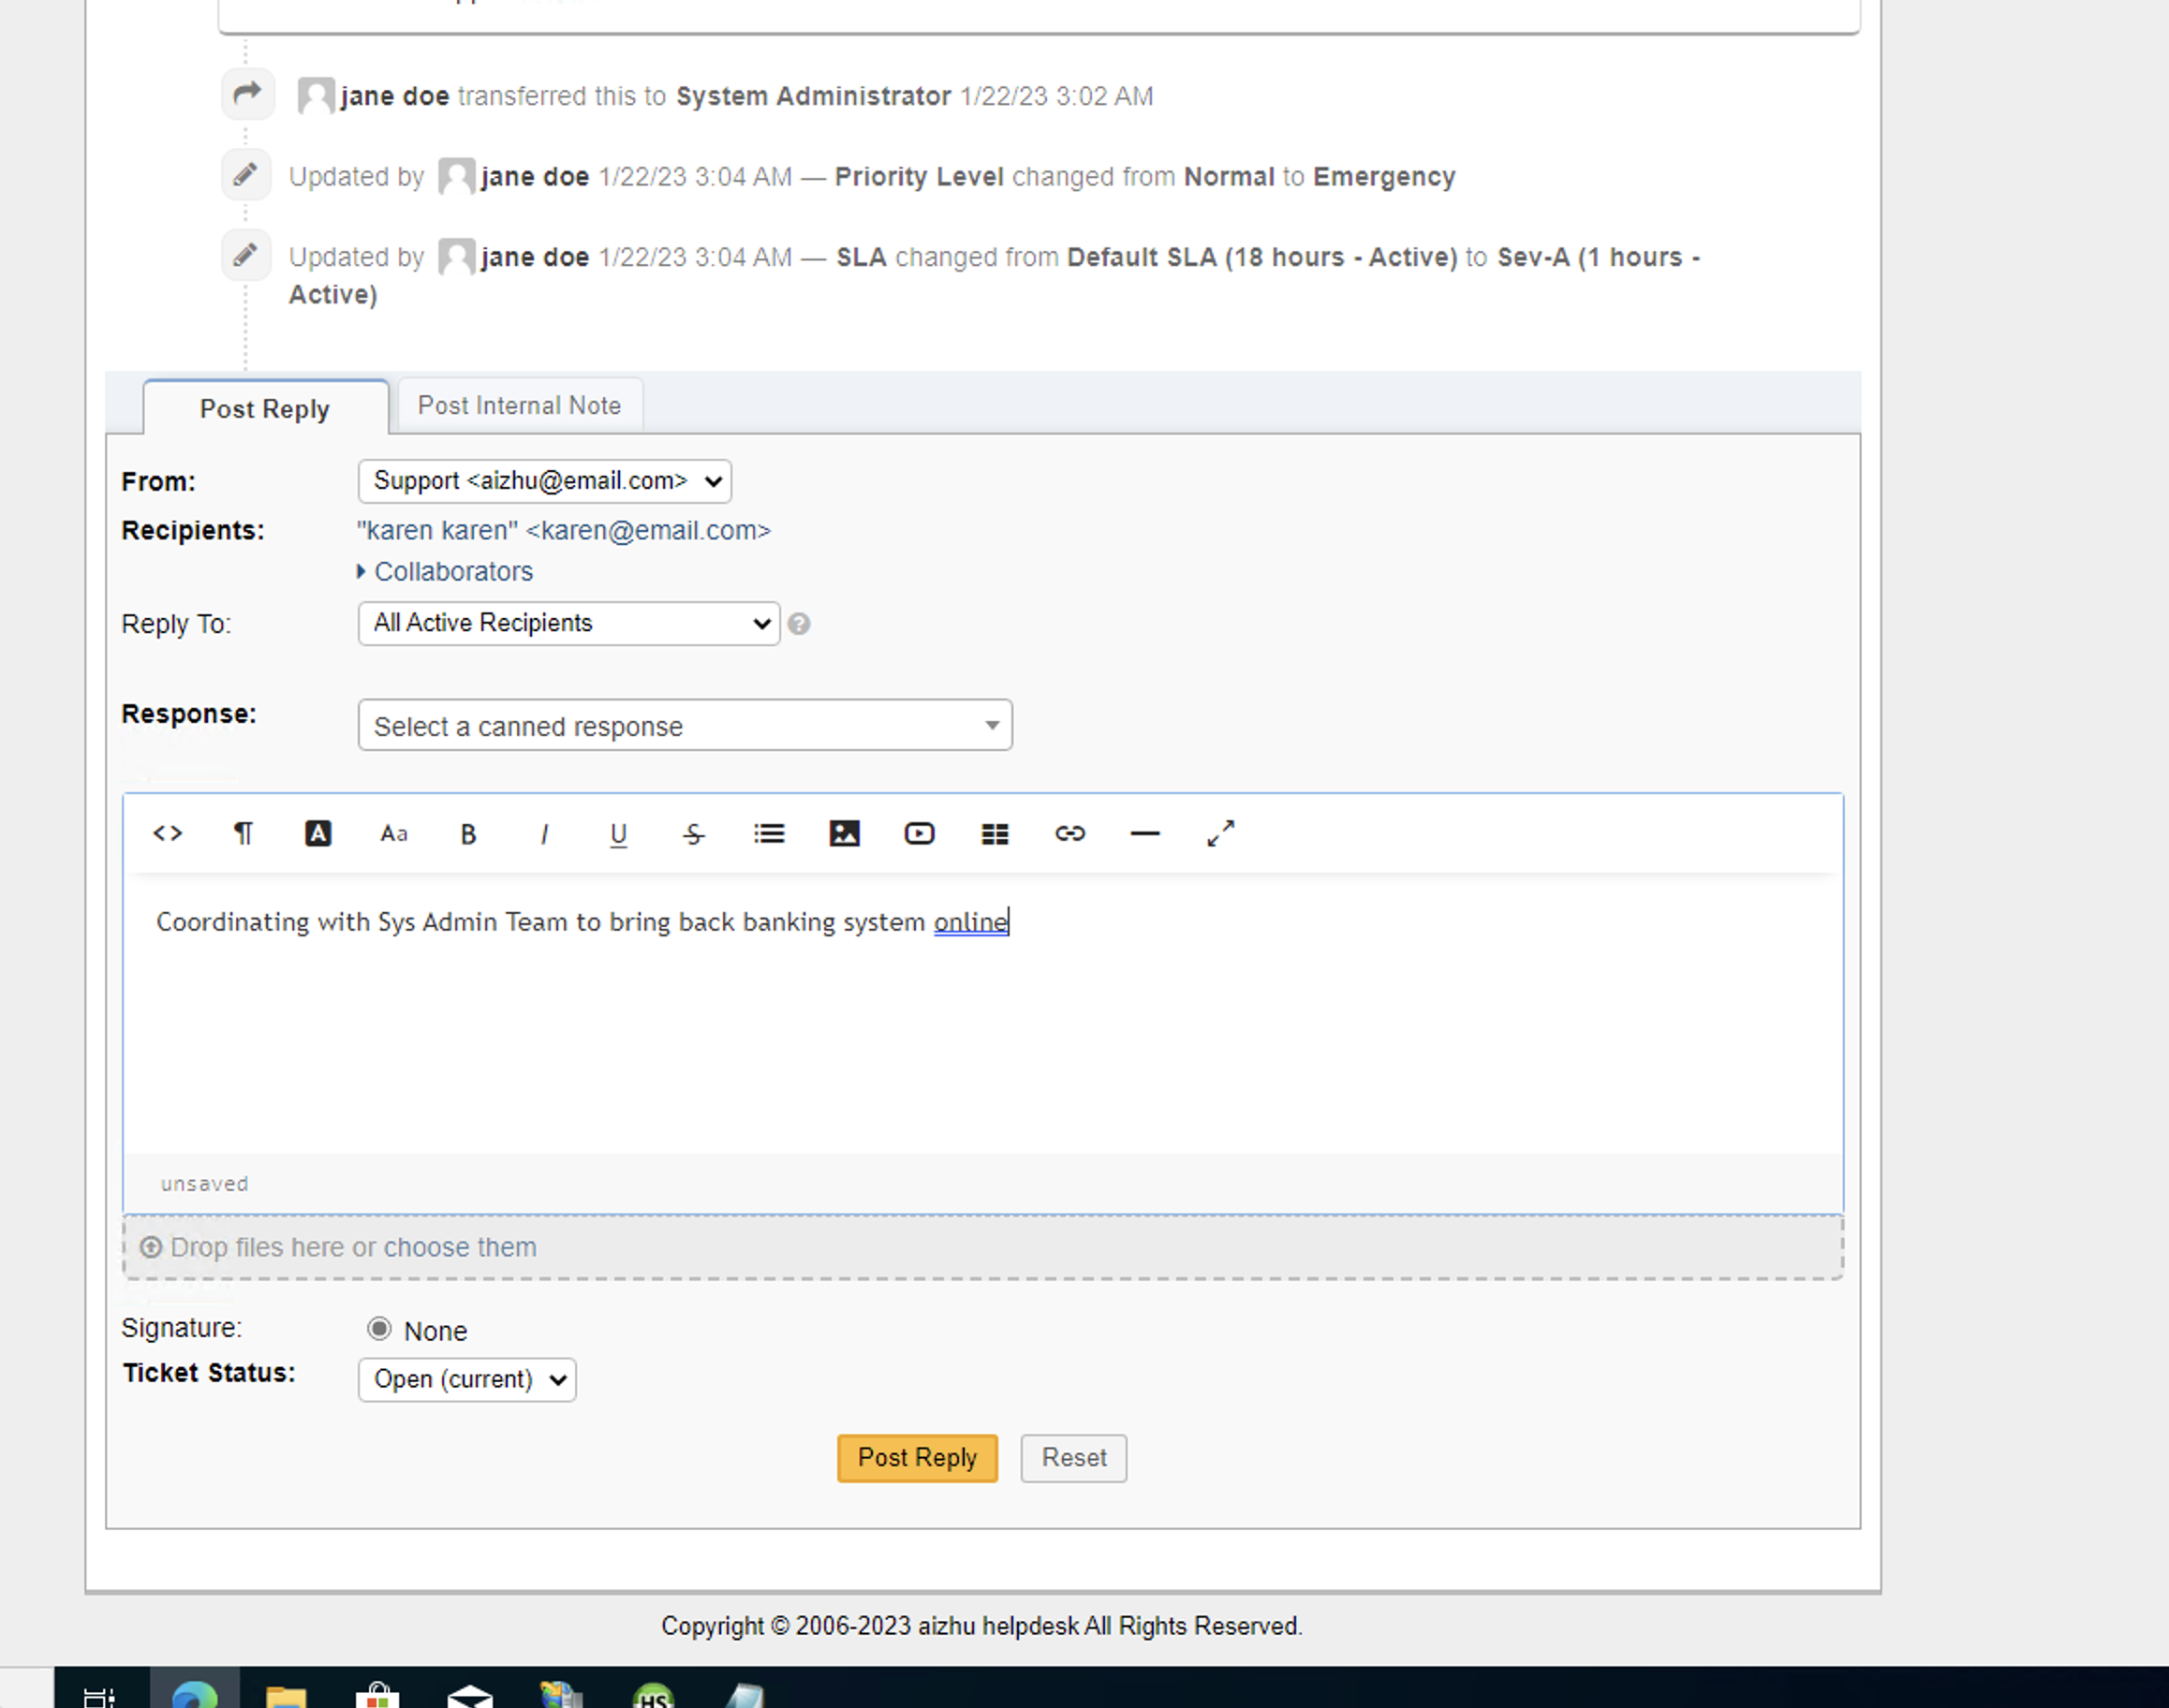Insert an image via toolbar icon
The width and height of the screenshot is (2169, 1708).
(844, 833)
